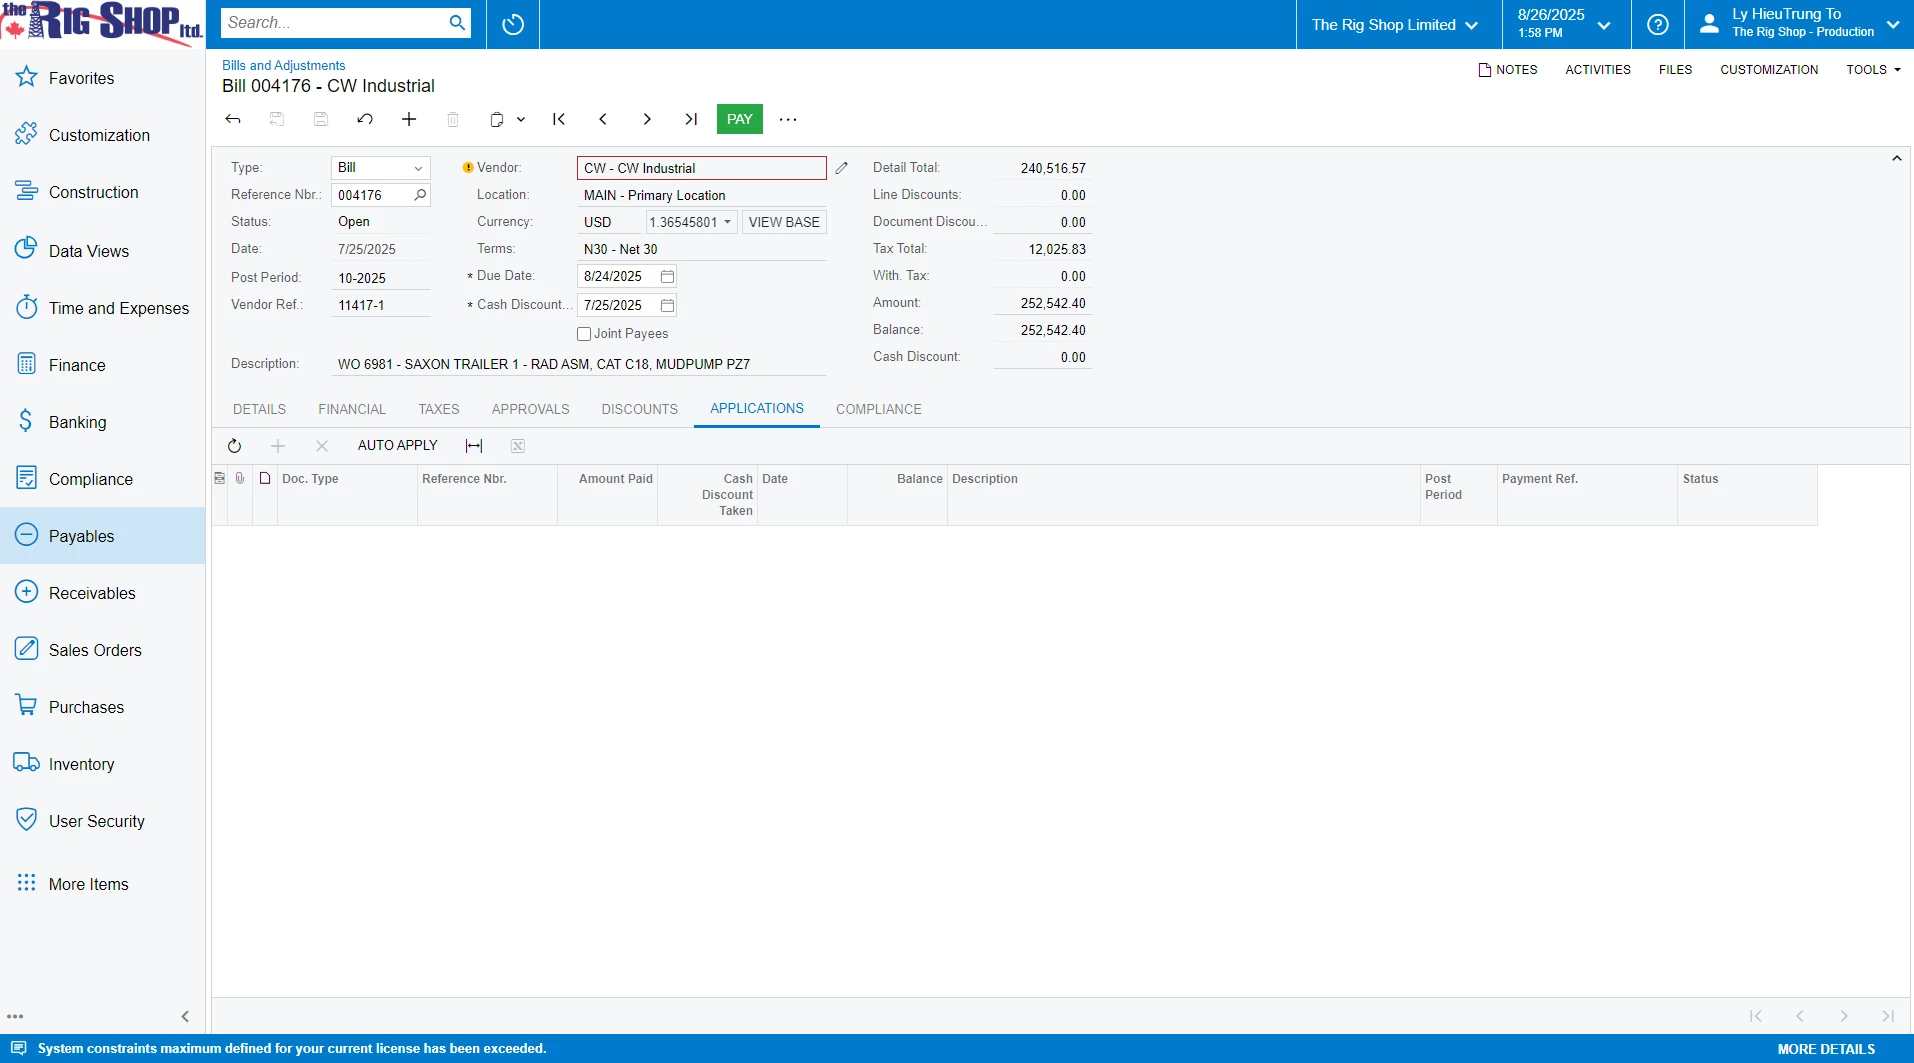Click the search magnifier icon
Screen dimensions: 1914x1063
pos(457,23)
